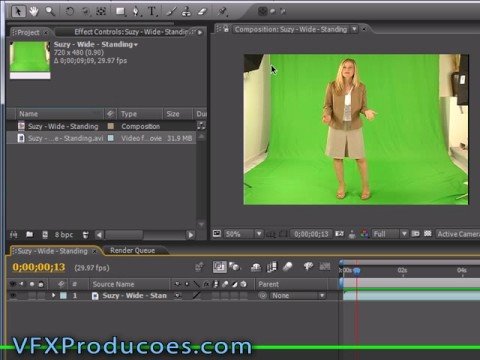Select the Rectangle mask tool
The image size is (480, 360).
(x=120, y=12)
